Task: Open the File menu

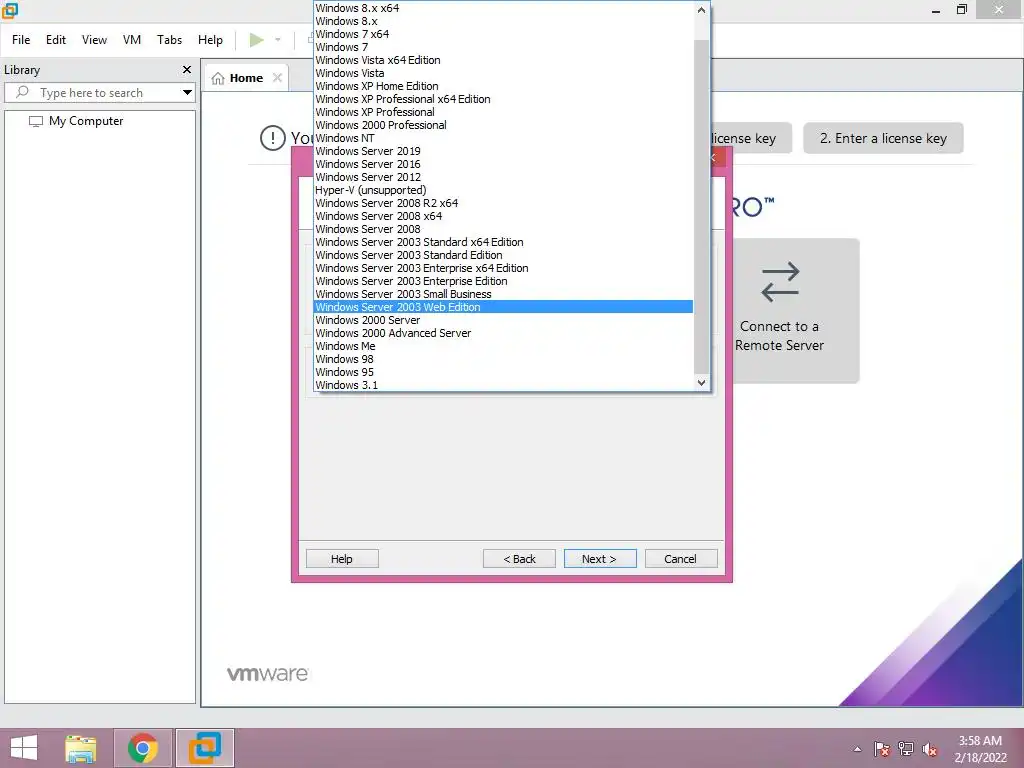Action: [x=21, y=40]
